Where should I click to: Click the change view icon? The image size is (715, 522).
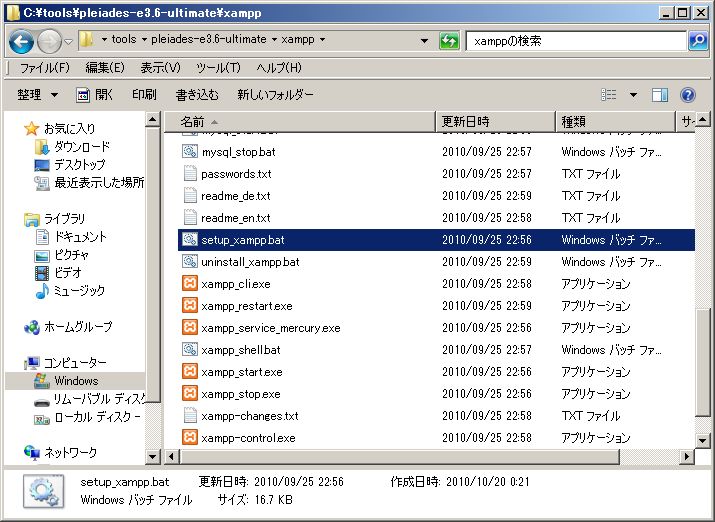tap(608, 95)
